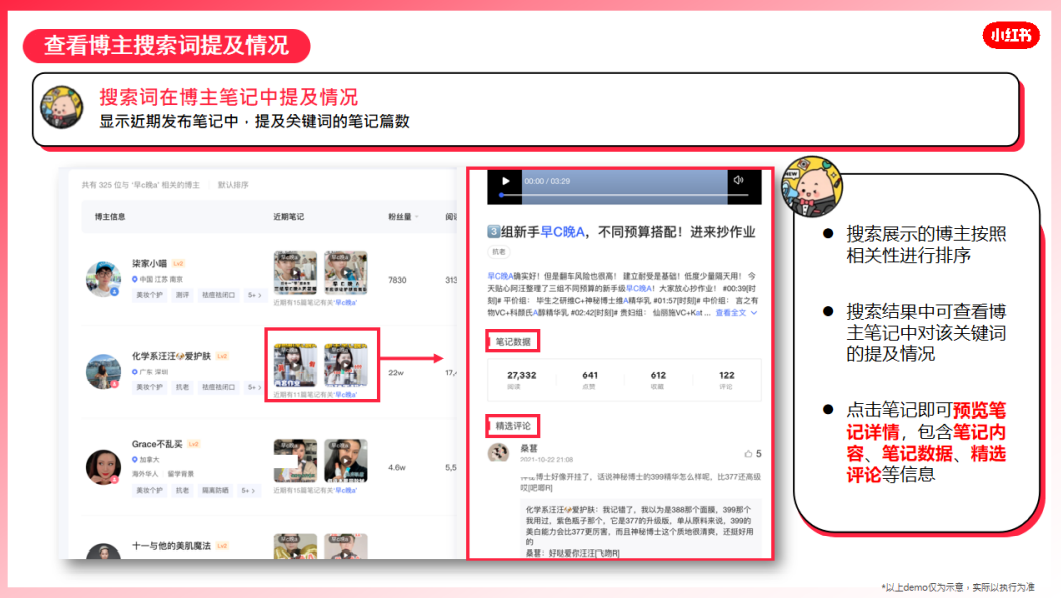Click the mascot with megaphone icon
Viewport: 1061px width, 598px height.
(x=812, y=186)
